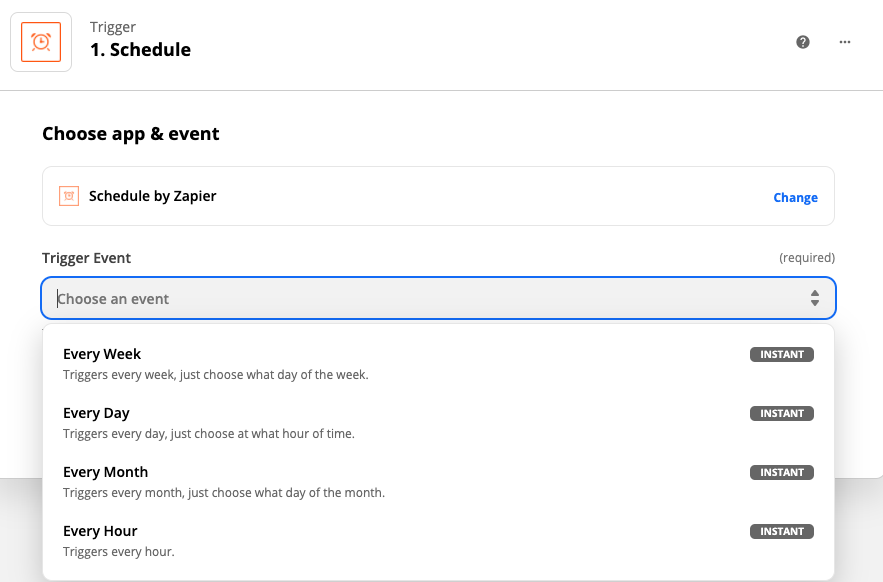Select the Every Day option
Viewport: 883px width, 582px height.
tap(96, 413)
